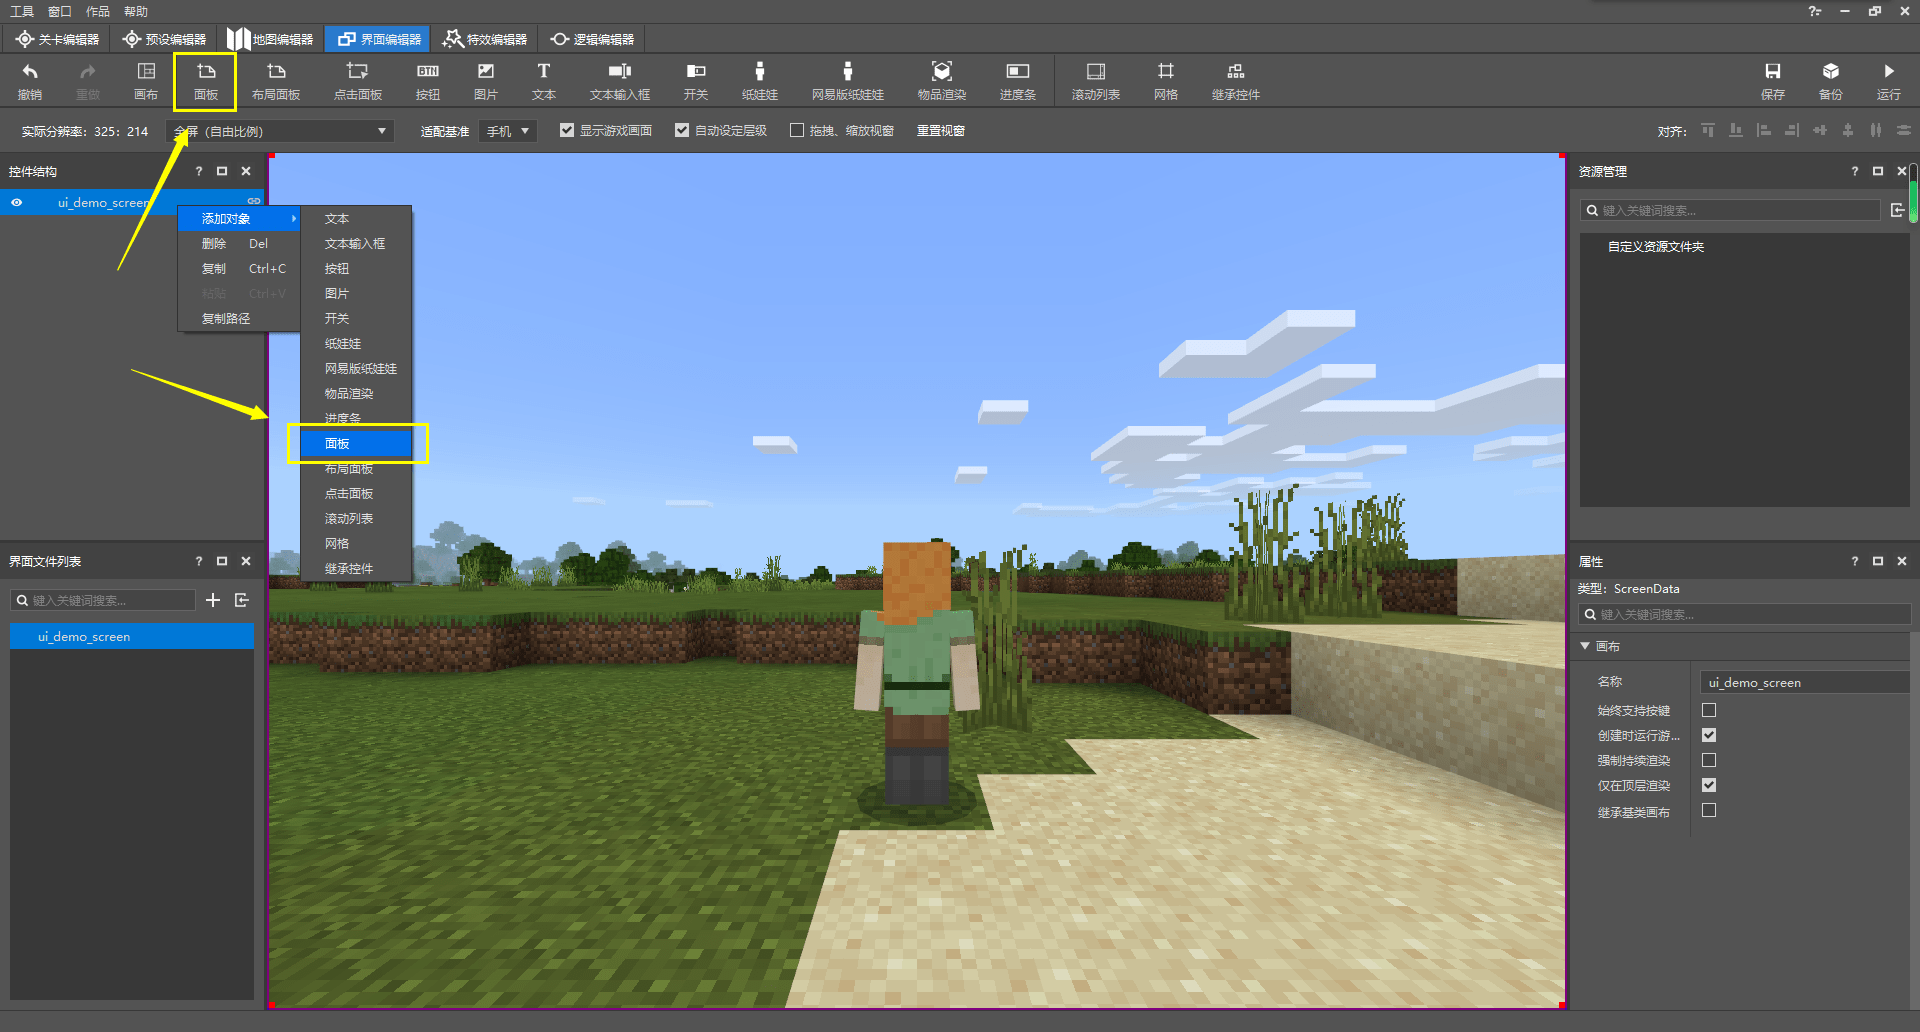
Task: Add a 进度条 progress bar from toolbar
Action: coord(1017,81)
